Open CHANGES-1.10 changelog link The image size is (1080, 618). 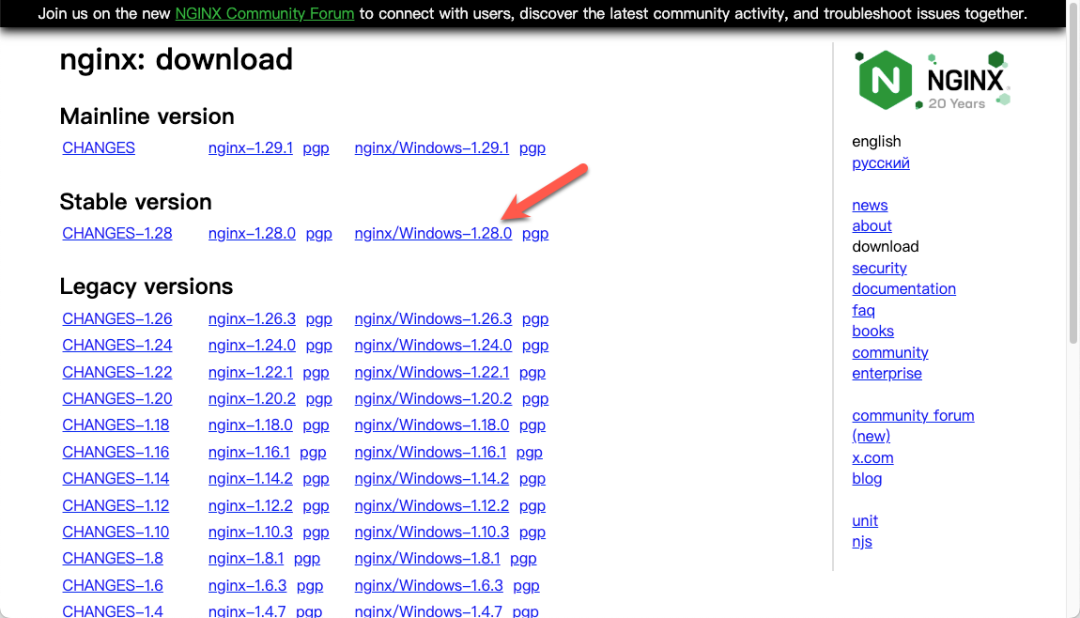tap(115, 532)
